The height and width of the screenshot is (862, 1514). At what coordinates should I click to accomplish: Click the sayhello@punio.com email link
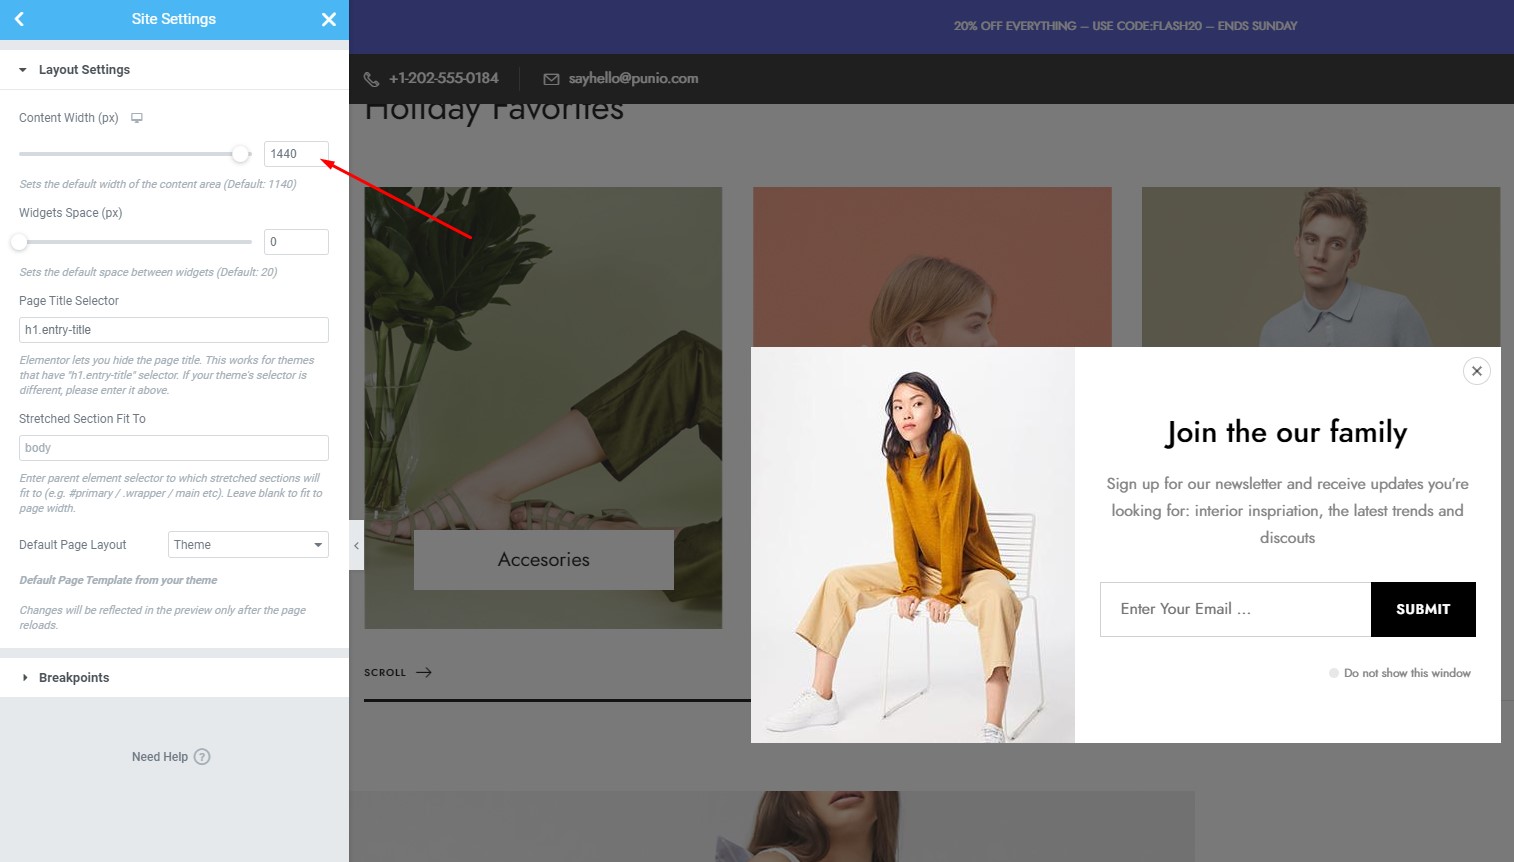pos(633,79)
